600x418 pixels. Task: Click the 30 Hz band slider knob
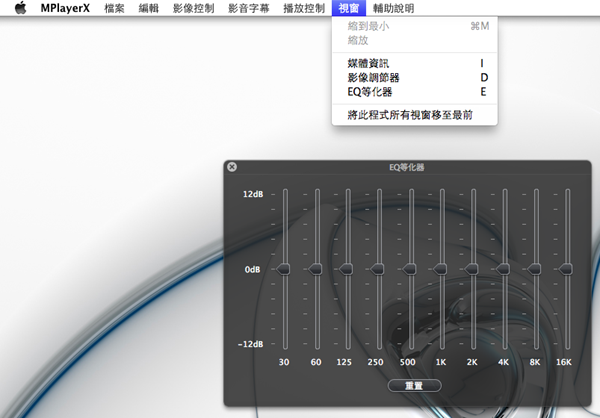(284, 269)
